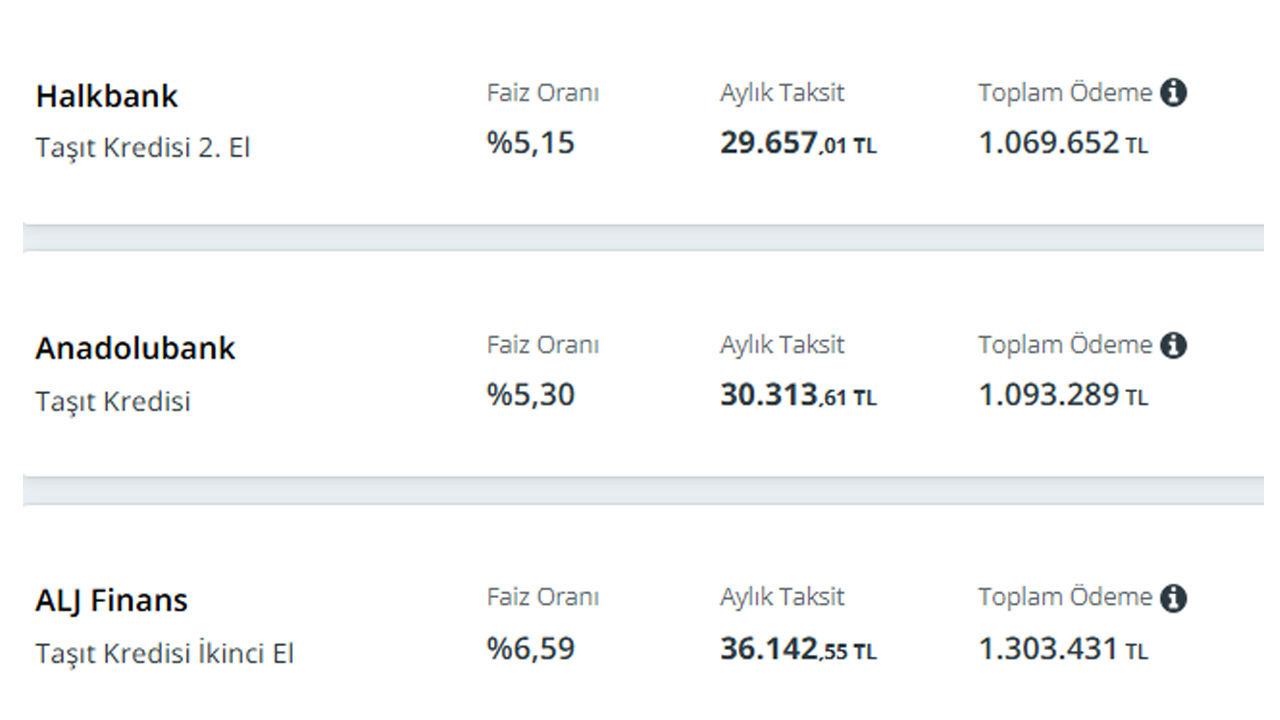Select the Taşıt Kredisi İkinci El product
The width and height of the screenshot is (1280, 720).
pyautogui.click(x=165, y=653)
